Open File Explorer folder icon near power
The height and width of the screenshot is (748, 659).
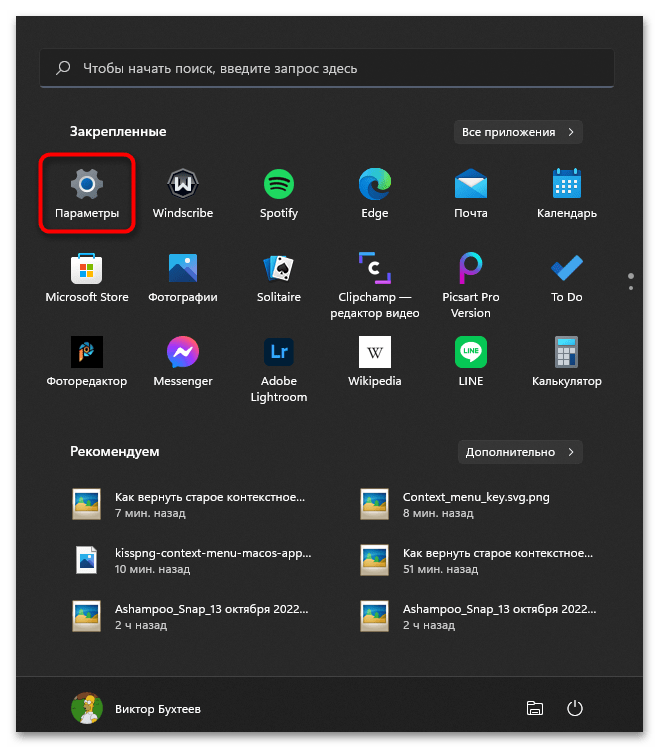(x=534, y=708)
